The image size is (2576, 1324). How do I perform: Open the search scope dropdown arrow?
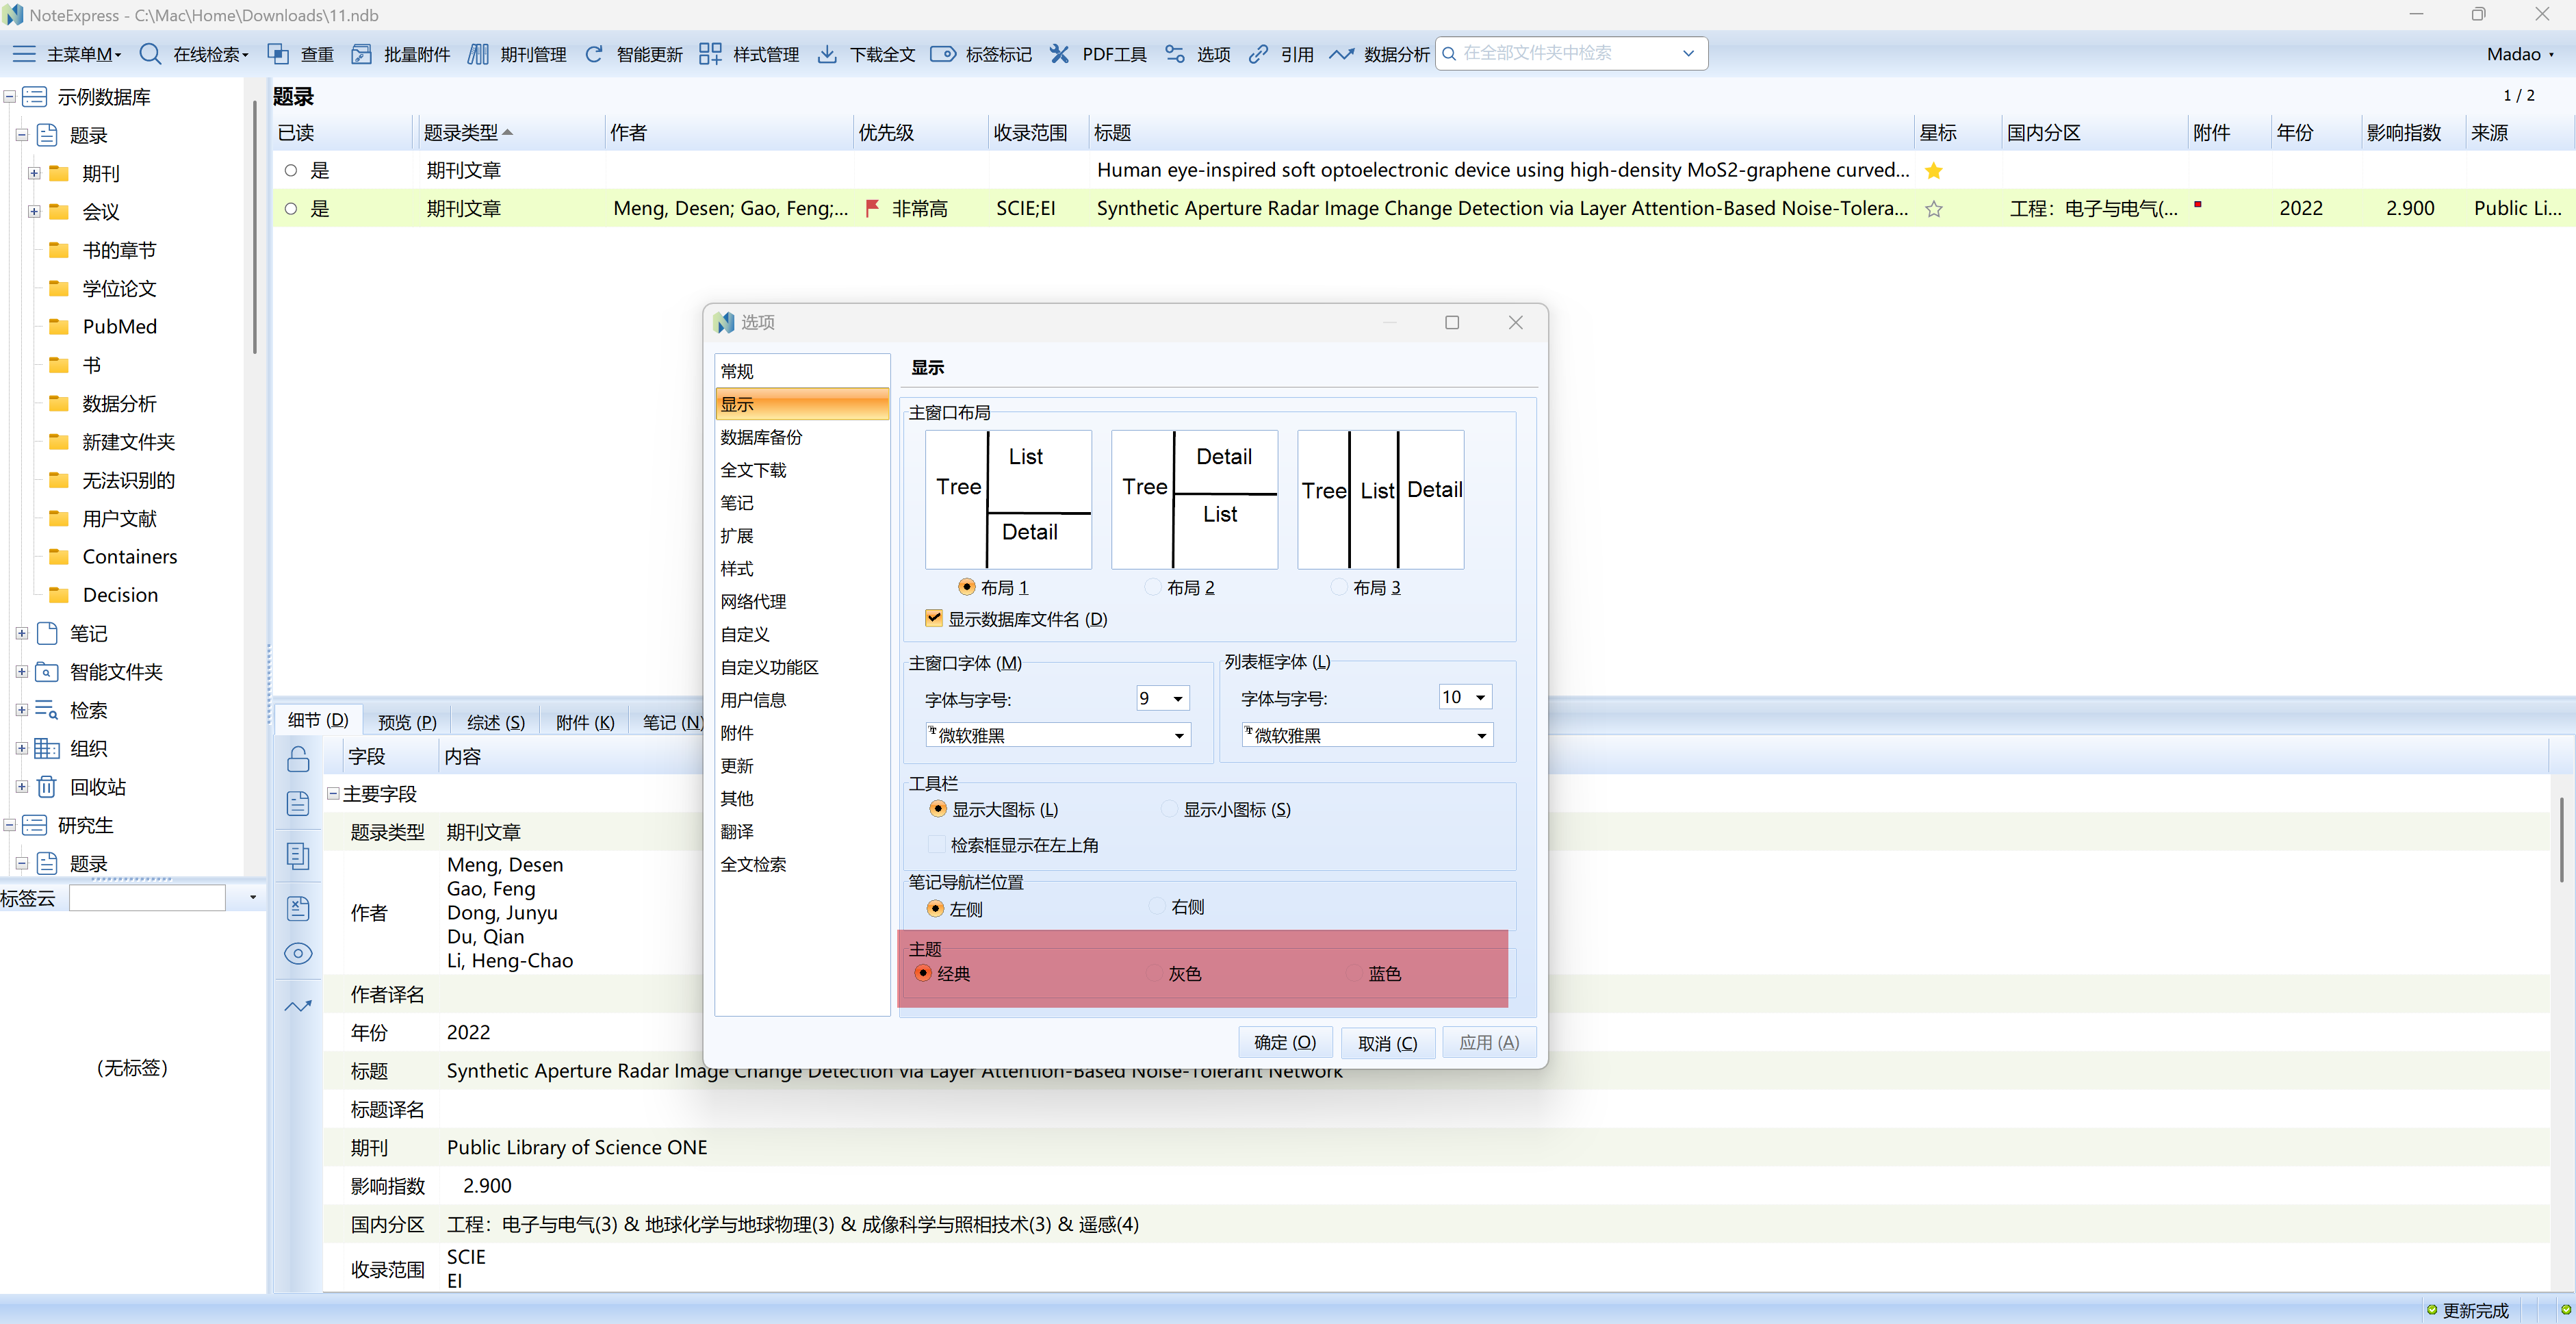pyautogui.click(x=1689, y=54)
